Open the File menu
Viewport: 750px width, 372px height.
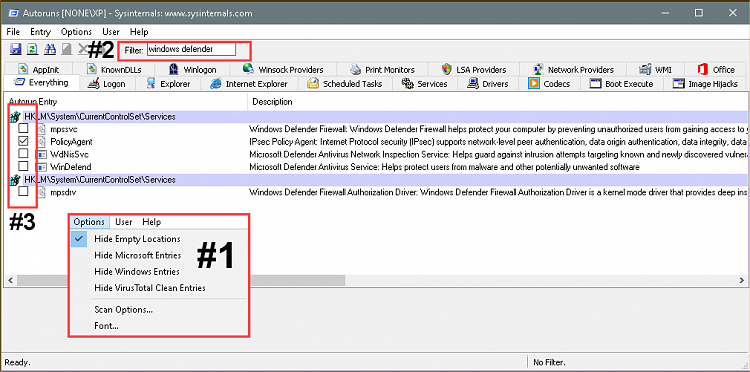coord(13,32)
